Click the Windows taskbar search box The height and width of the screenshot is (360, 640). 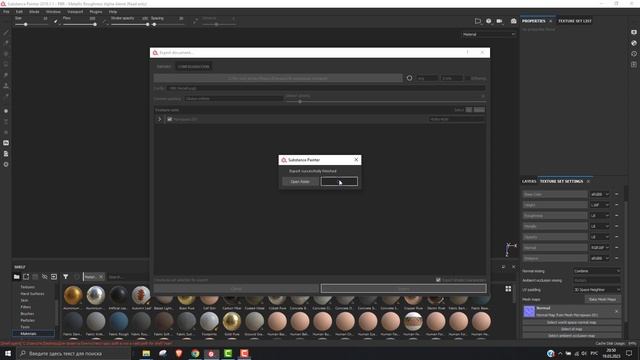coord(74,353)
